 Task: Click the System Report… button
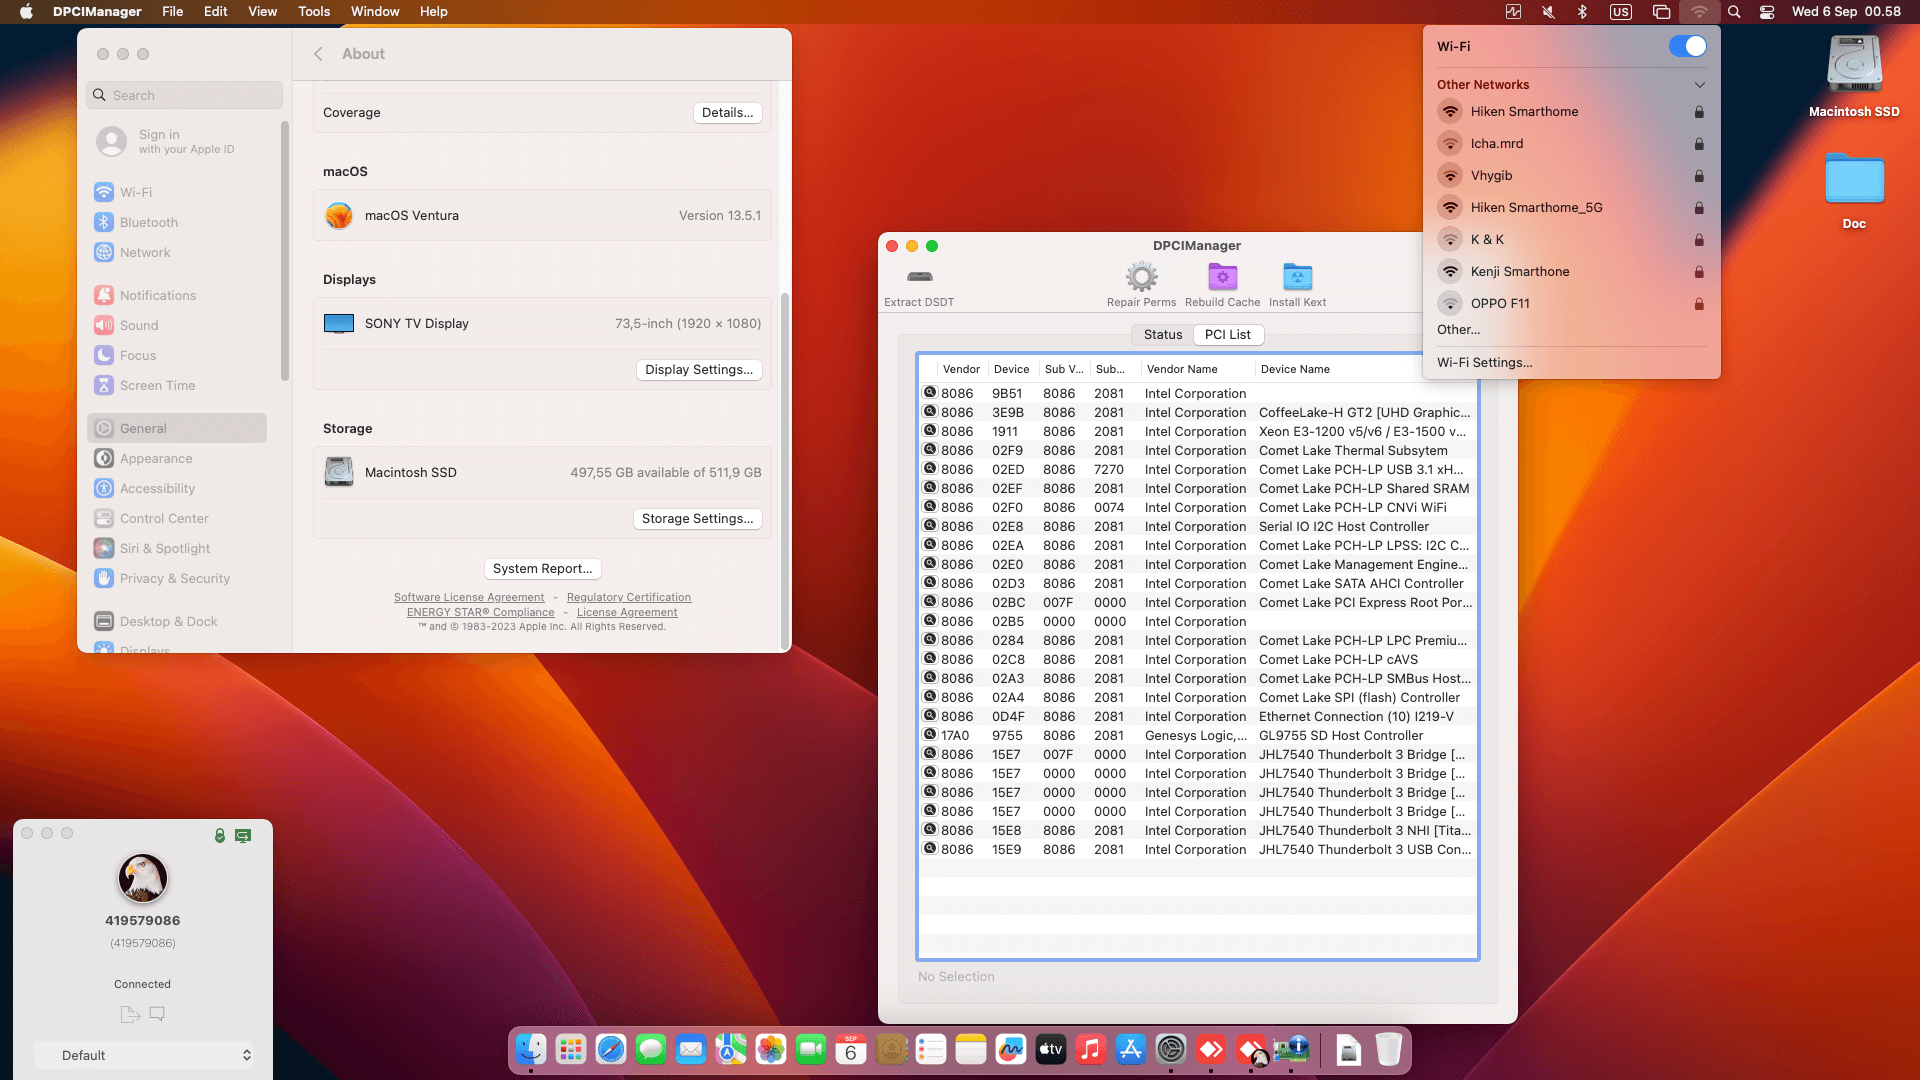[x=542, y=568]
